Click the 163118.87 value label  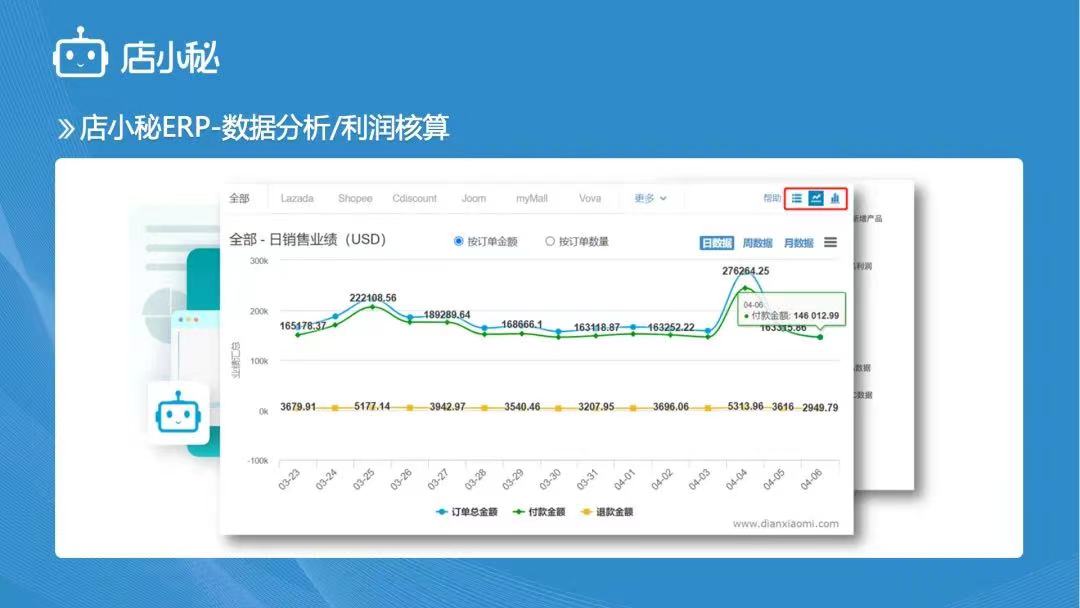(x=596, y=327)
